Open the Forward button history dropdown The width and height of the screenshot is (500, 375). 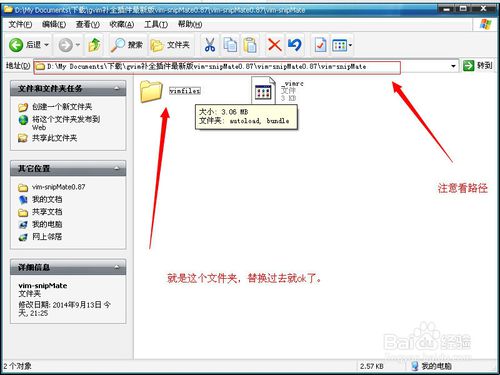point(78,45)
